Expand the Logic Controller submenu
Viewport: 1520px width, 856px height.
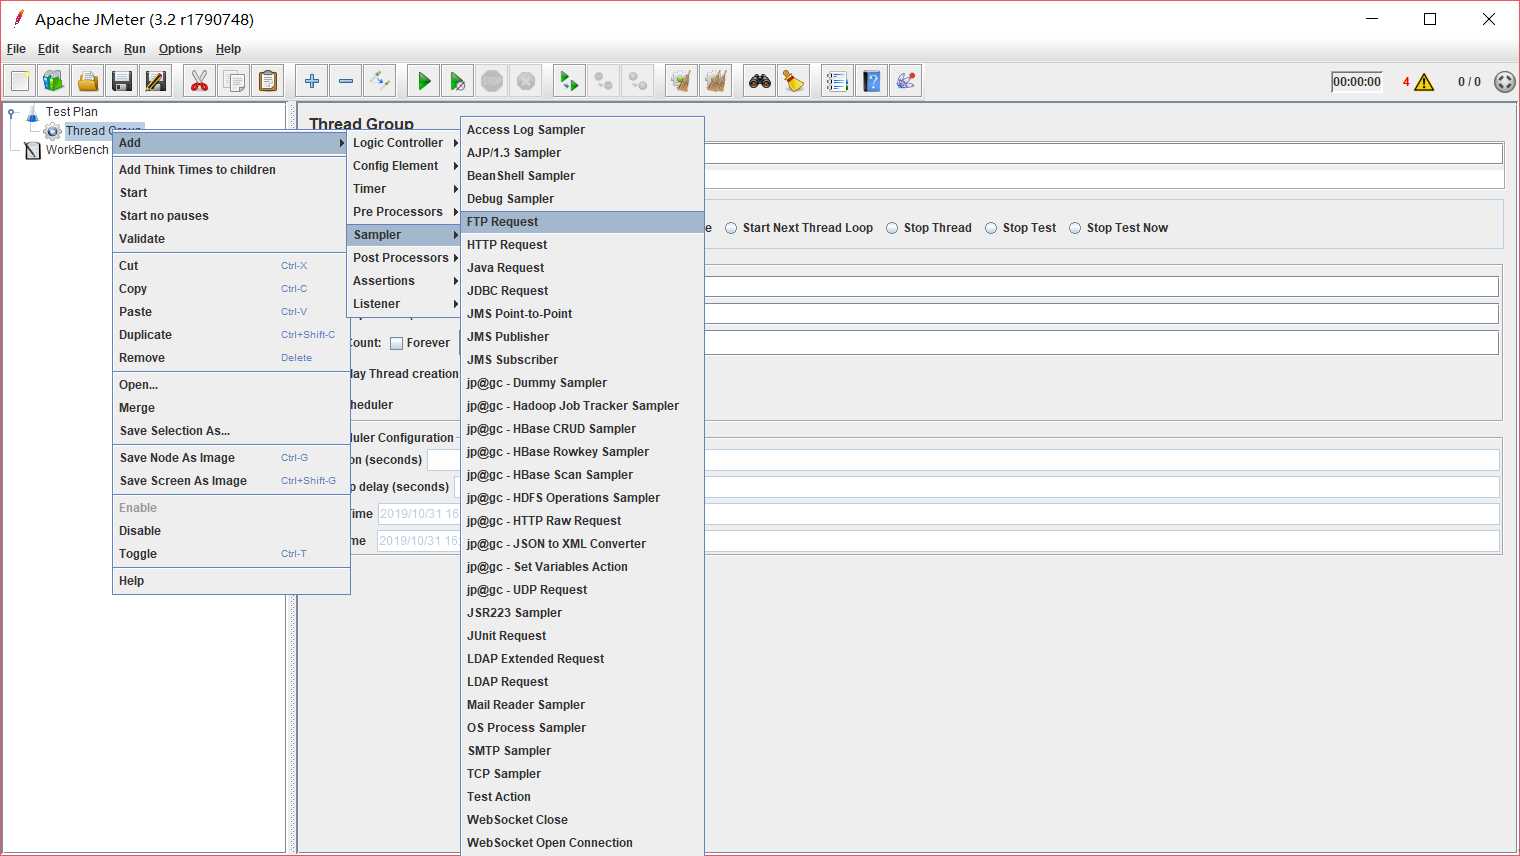click(404, 143)
